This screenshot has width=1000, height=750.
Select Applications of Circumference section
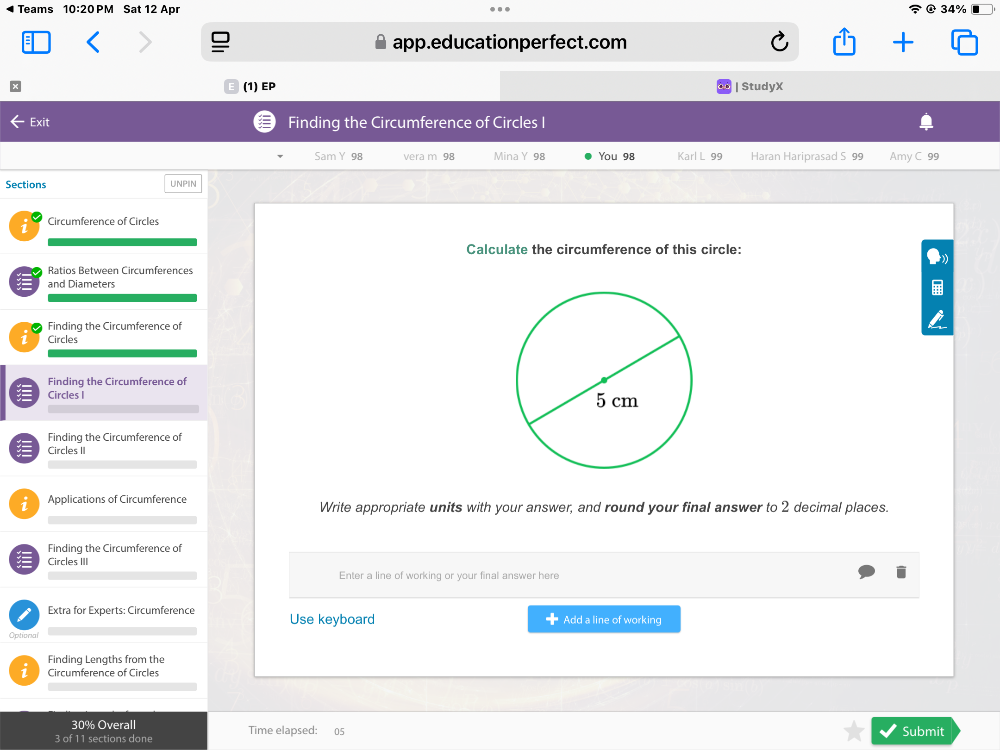tap(117, 499)
